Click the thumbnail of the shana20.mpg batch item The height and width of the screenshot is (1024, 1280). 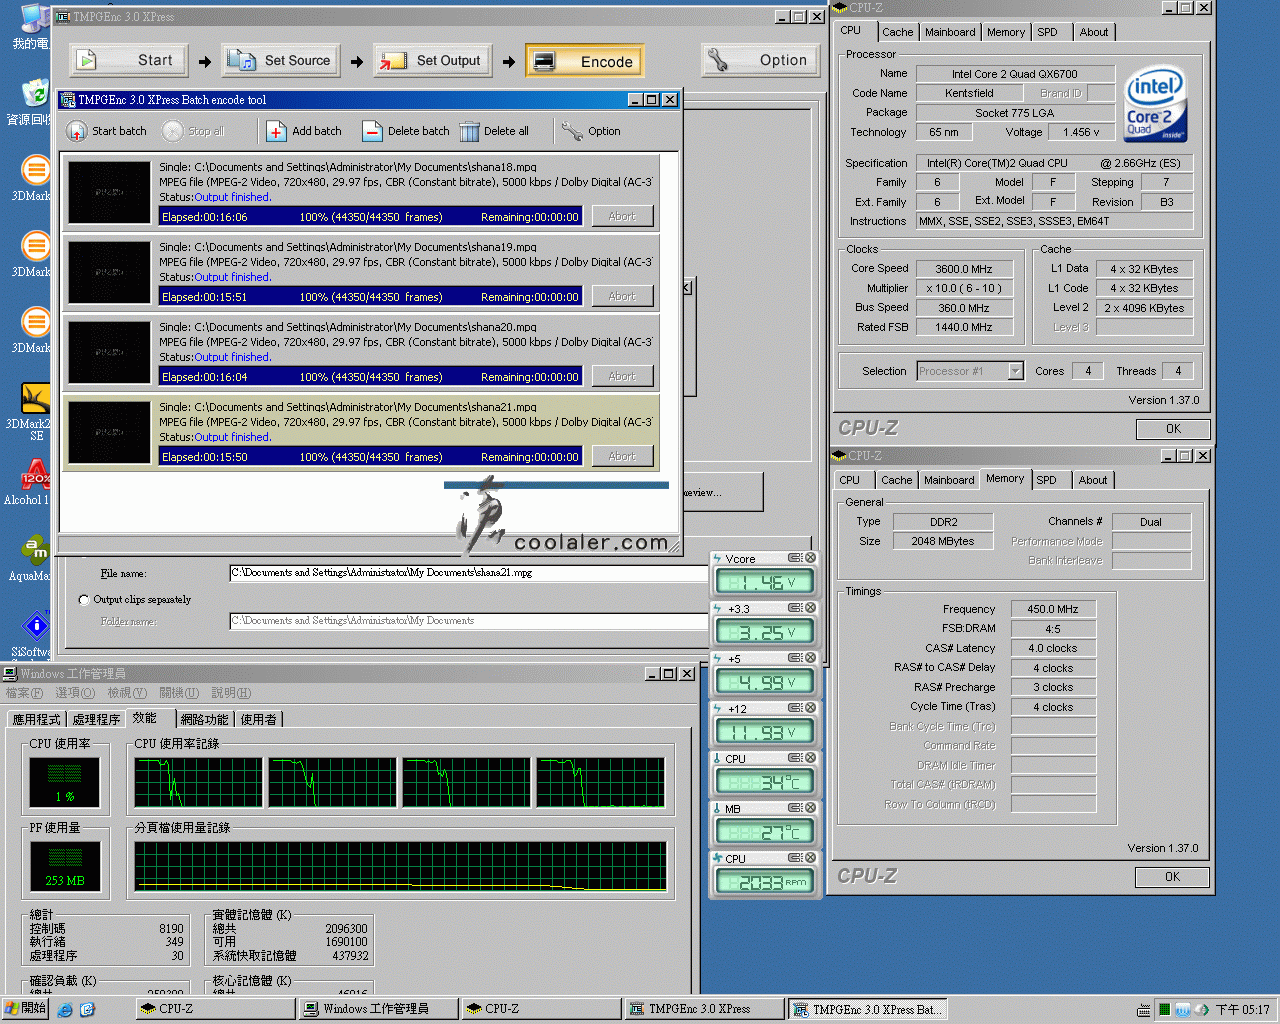tap(109, 352)
